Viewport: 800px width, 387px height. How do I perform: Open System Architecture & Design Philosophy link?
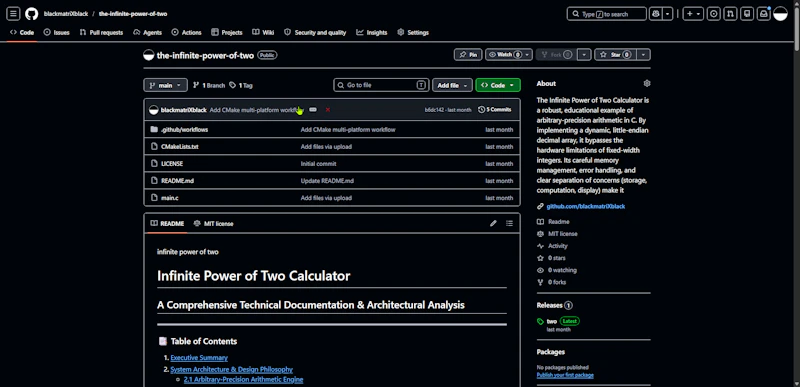(232, 369)
